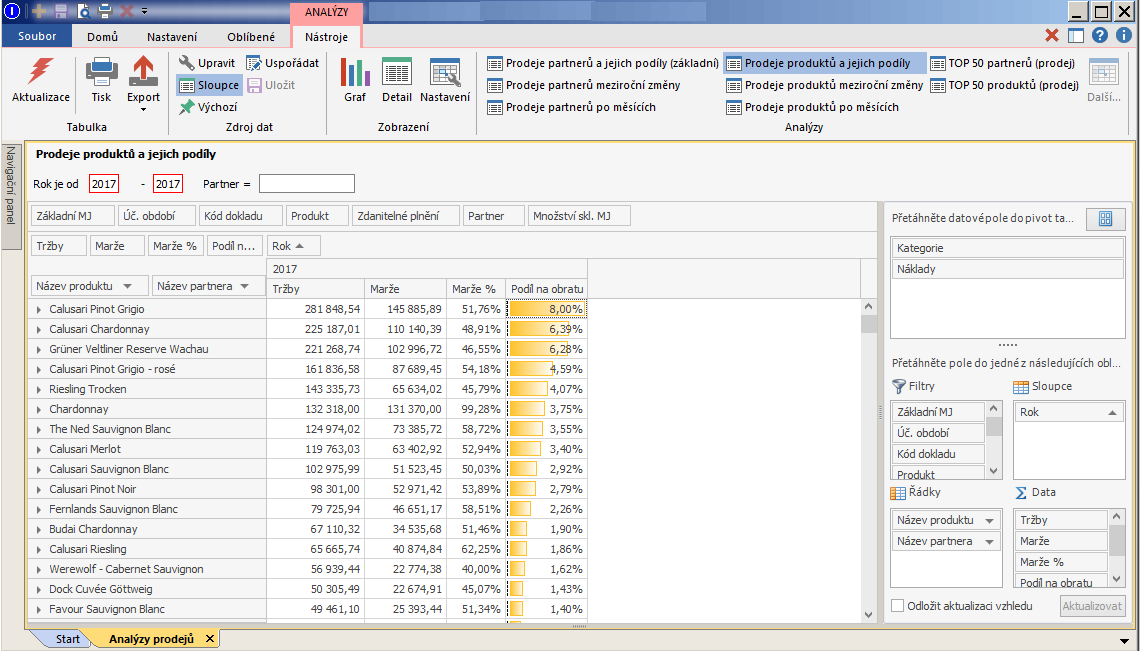Click the Aktualizace lightning icon

pos(41,72)
